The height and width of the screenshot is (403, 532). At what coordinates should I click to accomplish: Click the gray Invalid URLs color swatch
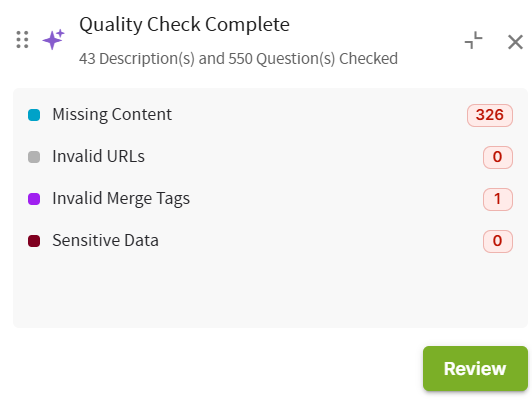point(34,157)
